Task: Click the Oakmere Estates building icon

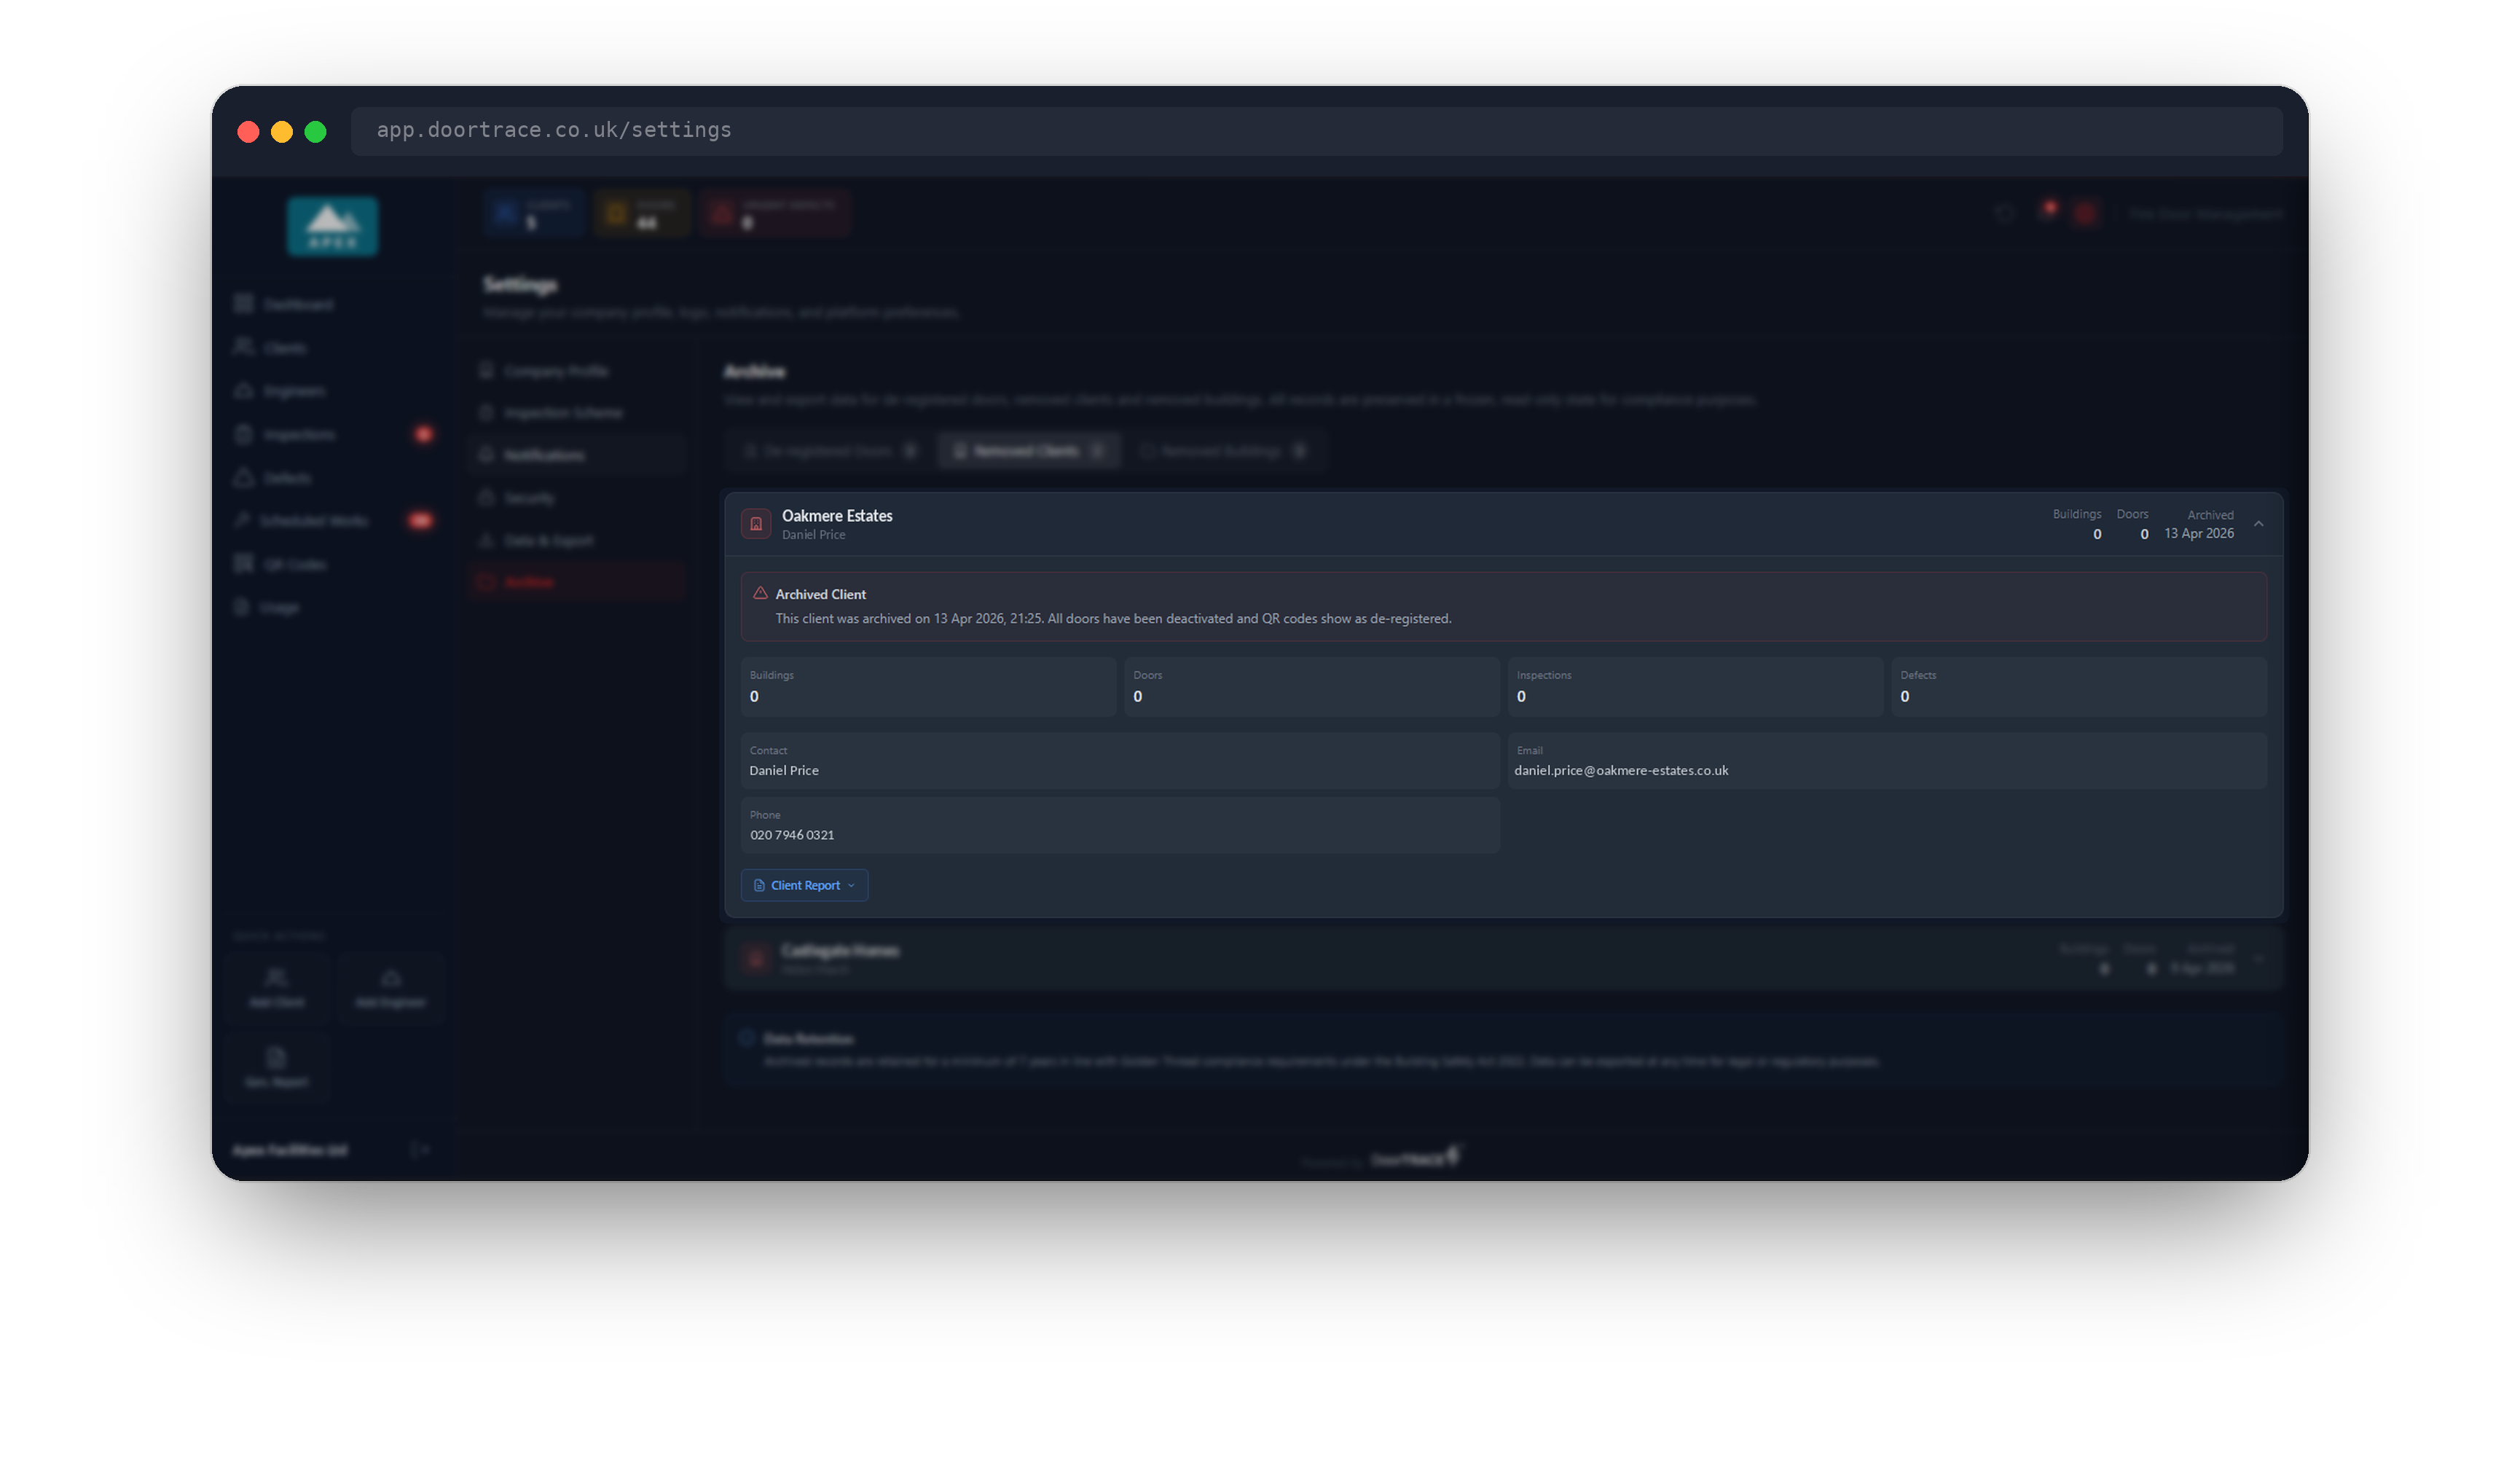Action: tap(756, 524)
